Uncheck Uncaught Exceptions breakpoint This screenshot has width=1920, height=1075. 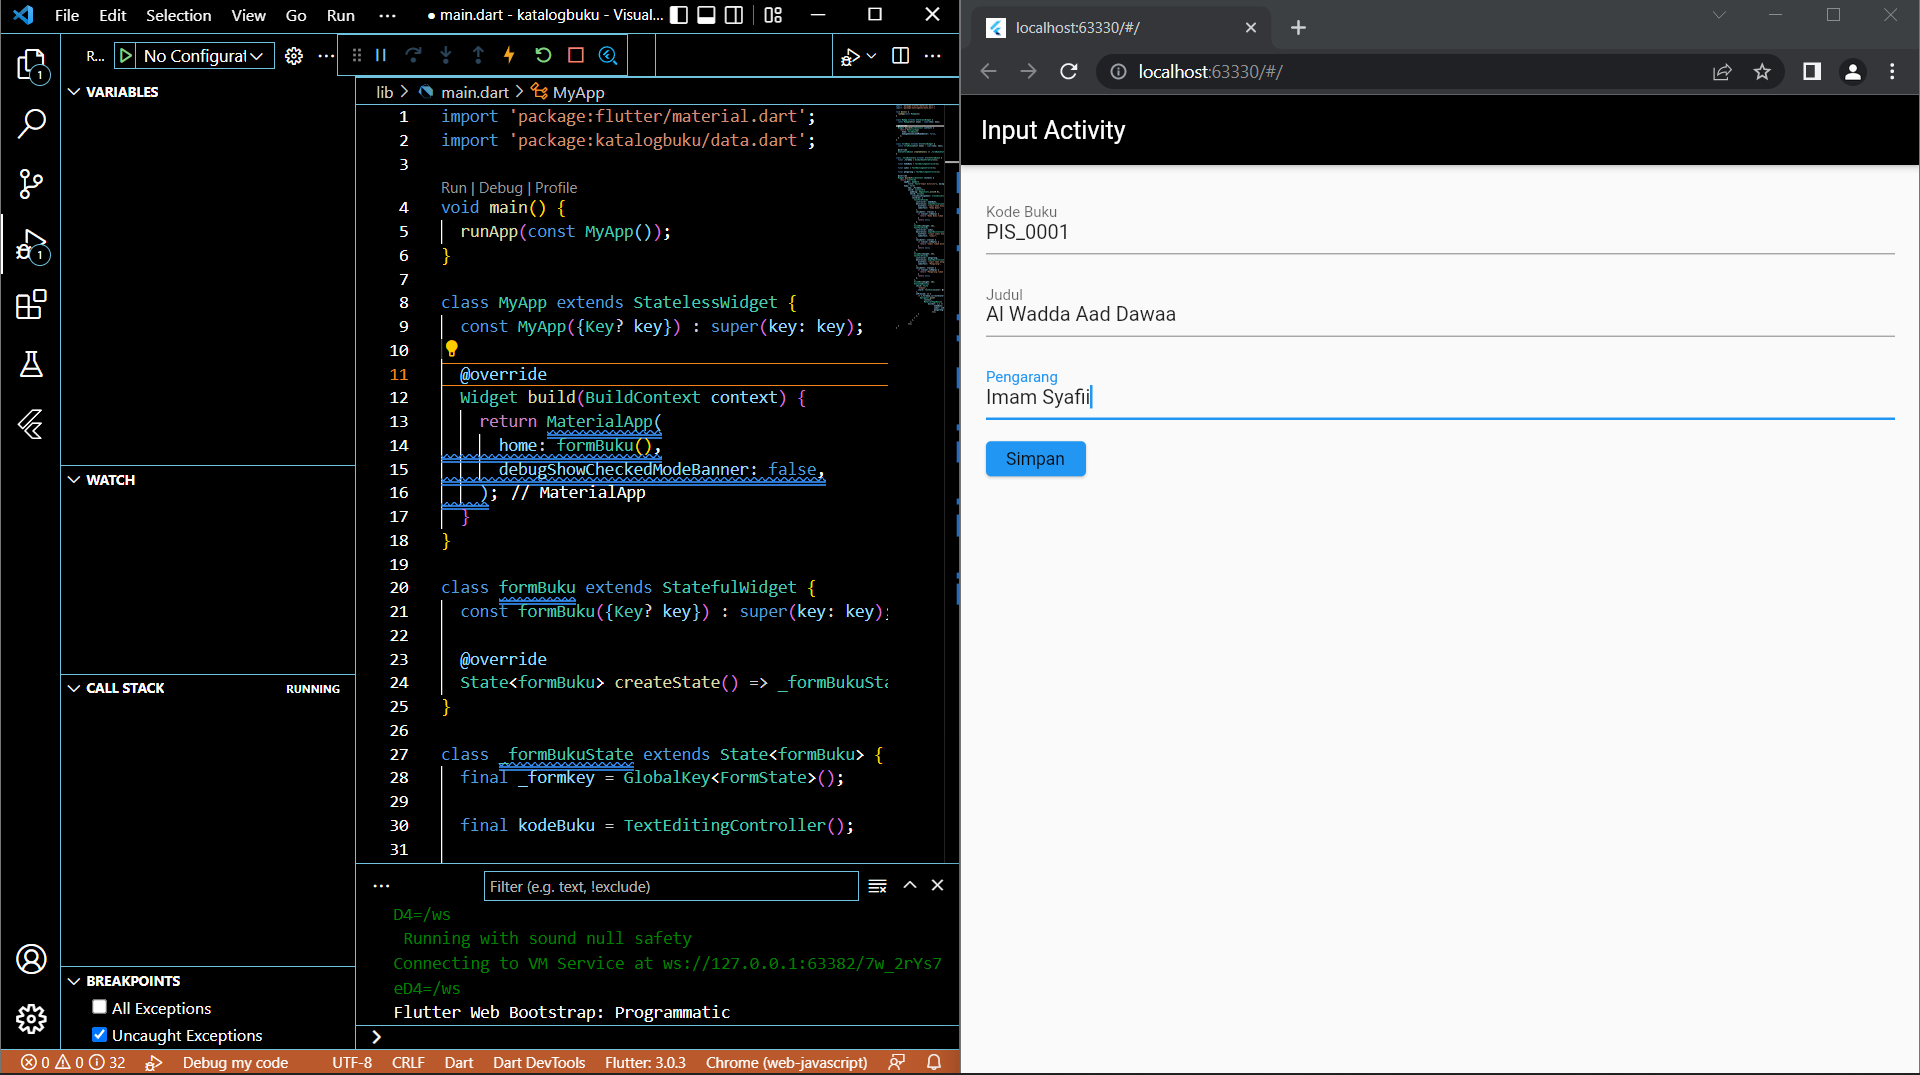[100, 1035]
